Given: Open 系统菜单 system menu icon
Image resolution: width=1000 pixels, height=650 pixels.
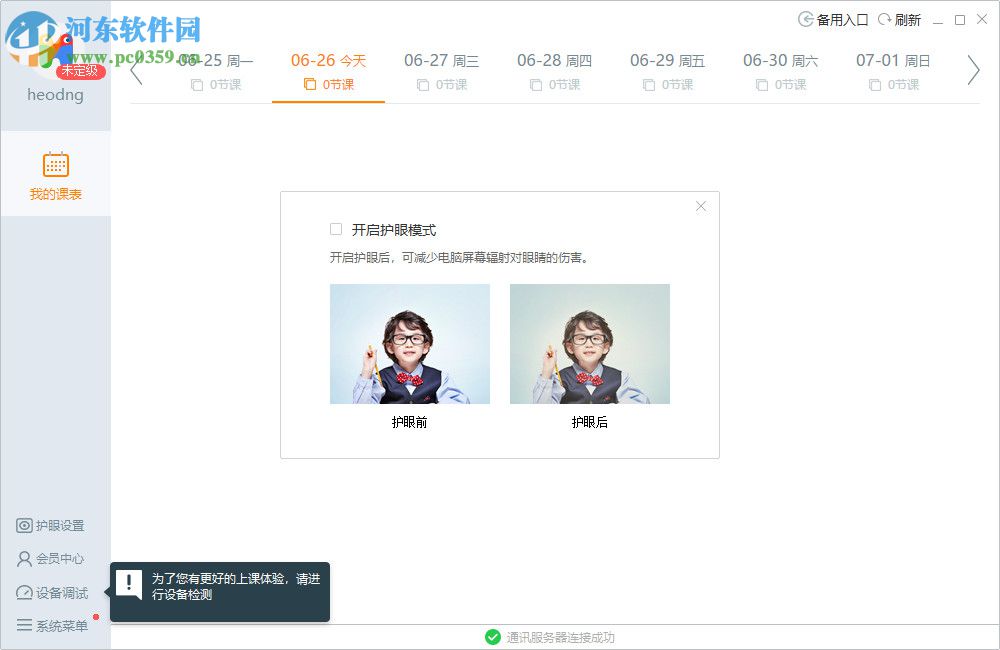Looking at the screenshot, I should [22, 626].
